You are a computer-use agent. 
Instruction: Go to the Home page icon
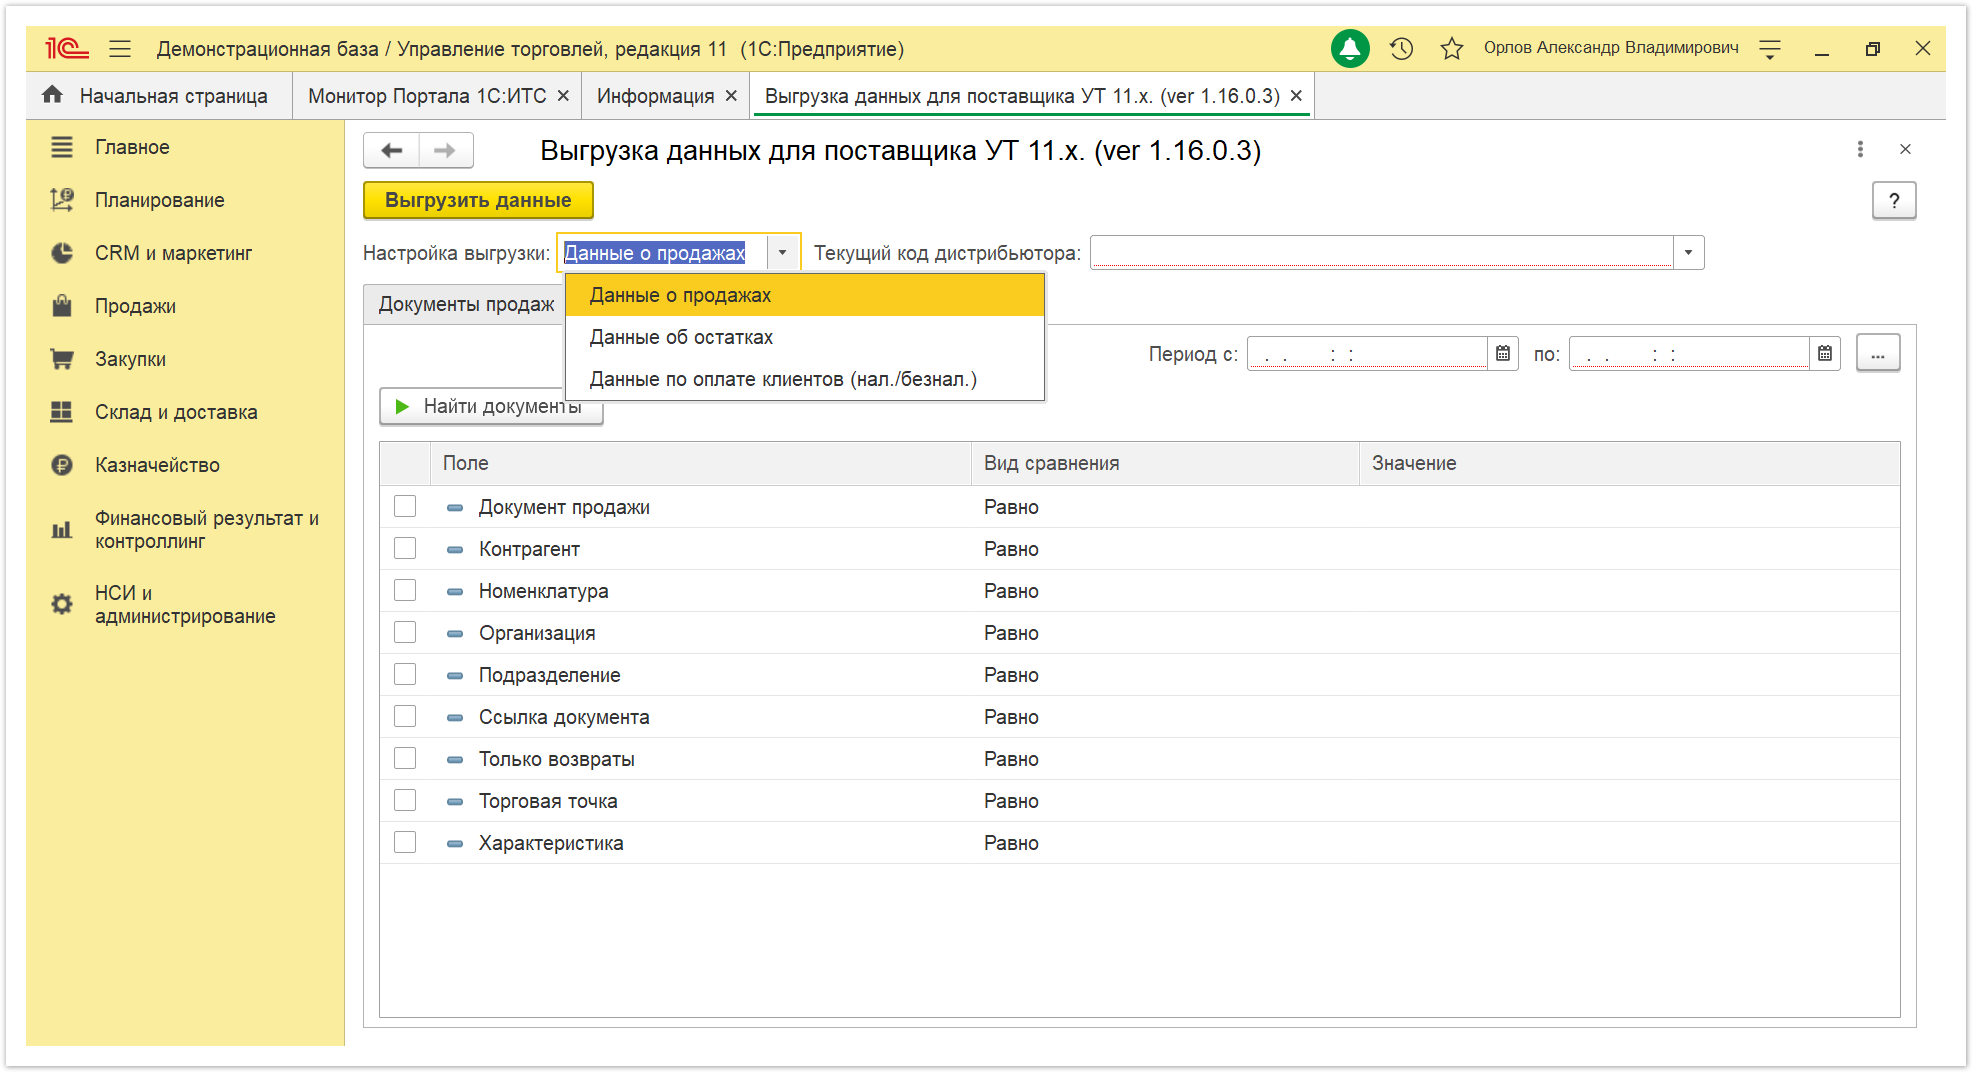[x=53, y=95]
